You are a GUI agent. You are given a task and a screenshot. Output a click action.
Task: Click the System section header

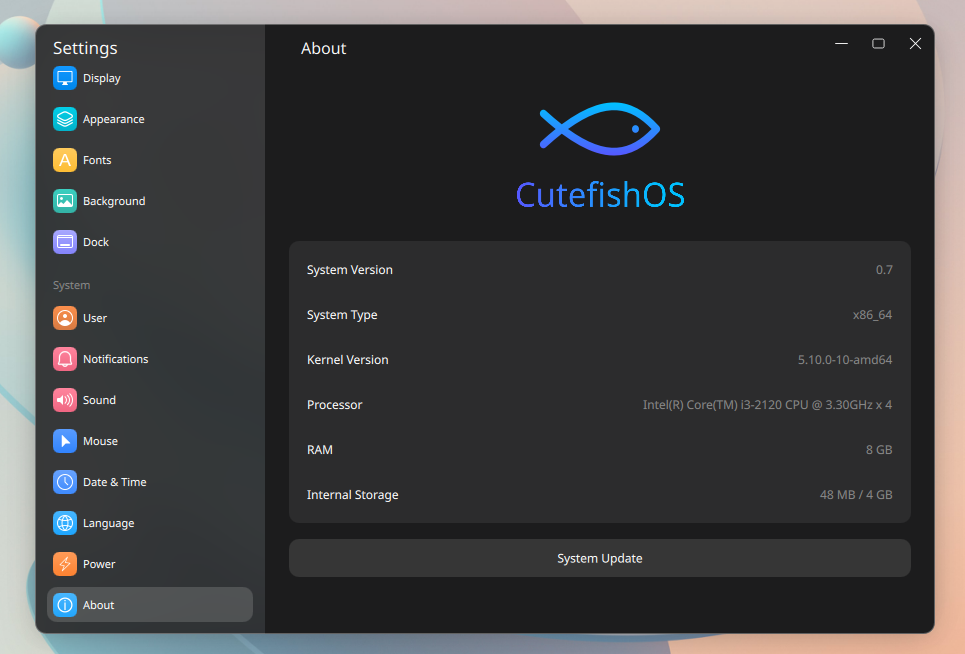[71, 285]
